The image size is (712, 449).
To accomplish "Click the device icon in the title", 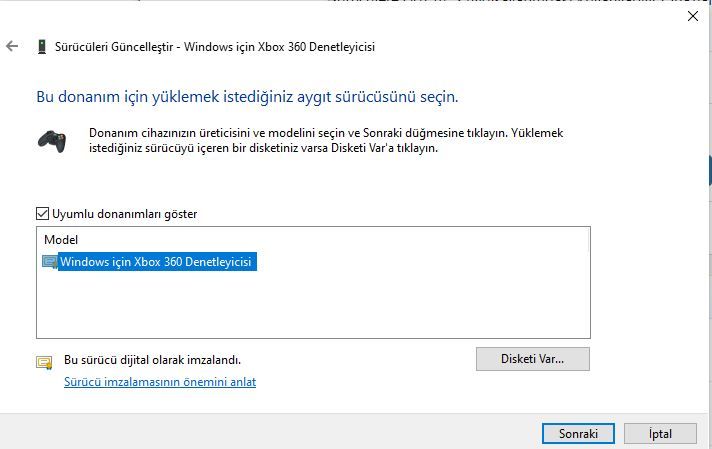I will (42, 47).
